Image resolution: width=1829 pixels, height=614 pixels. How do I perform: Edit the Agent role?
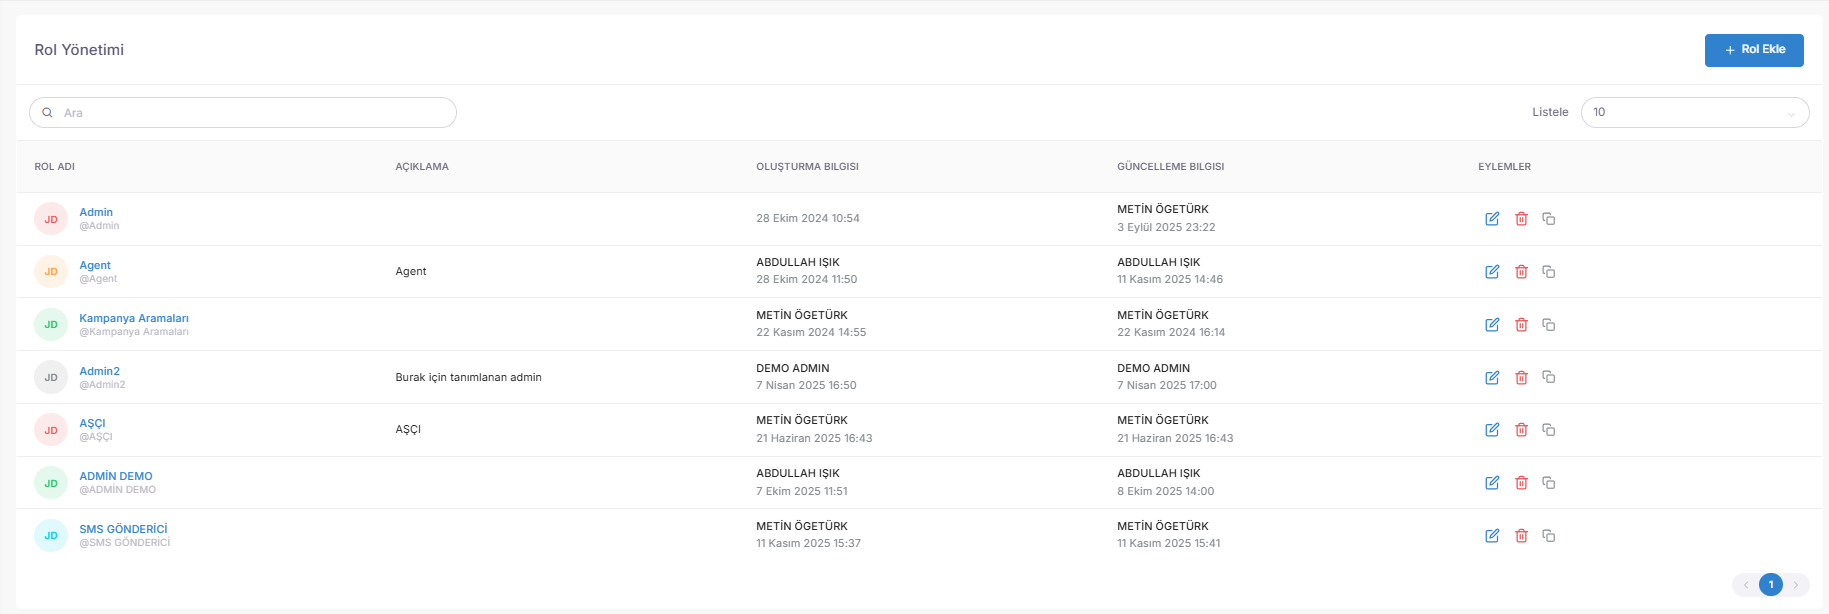[x=1492, y=272]
